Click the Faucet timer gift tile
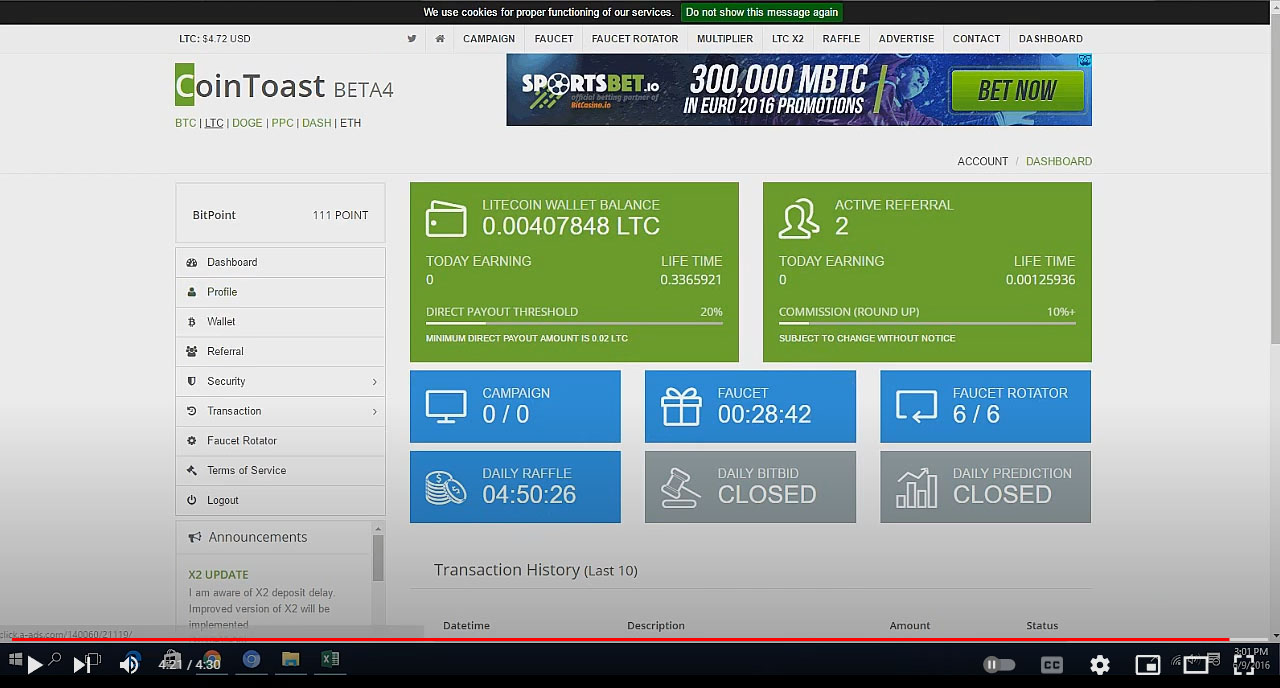The width and height of the screenshot is (1280, 688). [750, 406]
